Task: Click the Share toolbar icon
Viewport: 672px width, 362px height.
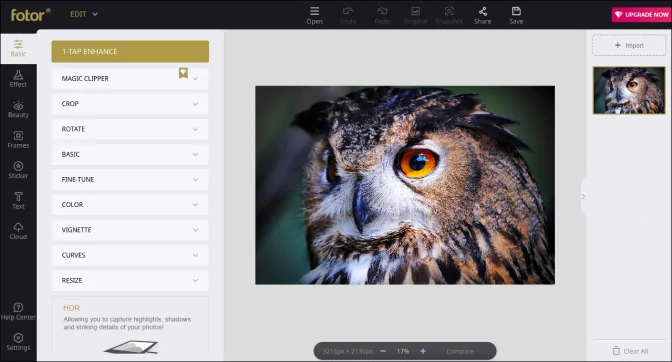Action: pyautogui.click(x=483, y=15)
